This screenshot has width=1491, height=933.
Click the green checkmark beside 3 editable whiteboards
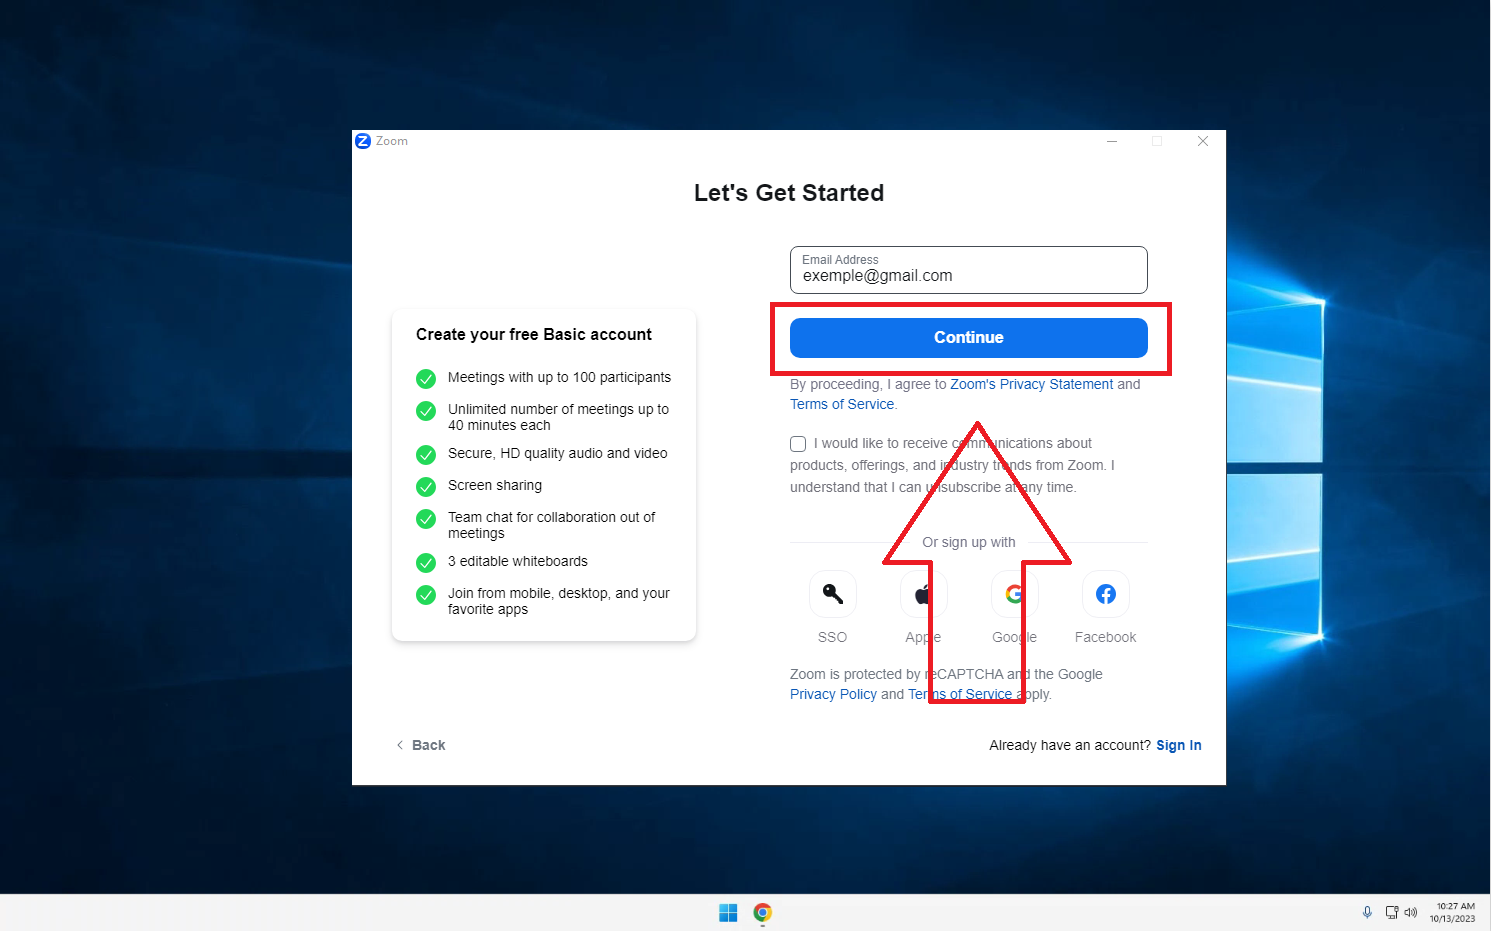(426, 563)
